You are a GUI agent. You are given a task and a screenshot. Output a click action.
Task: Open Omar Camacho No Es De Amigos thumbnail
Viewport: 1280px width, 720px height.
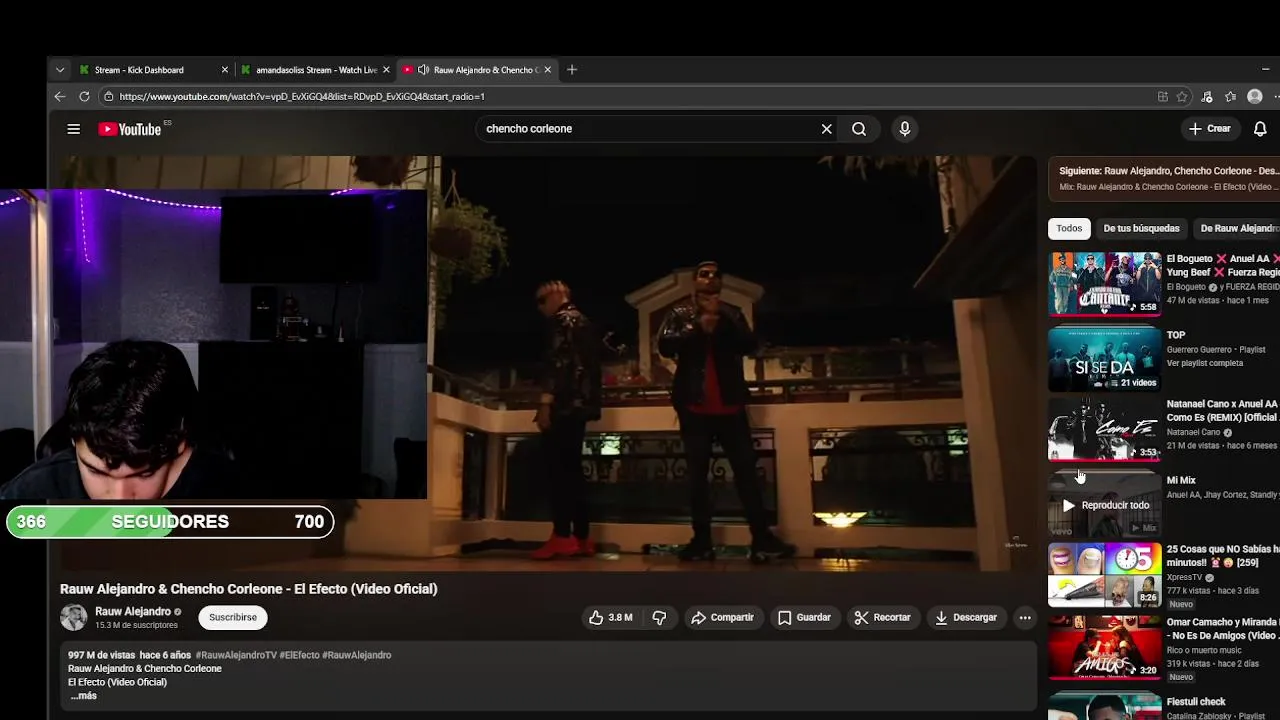point(1105,648)
